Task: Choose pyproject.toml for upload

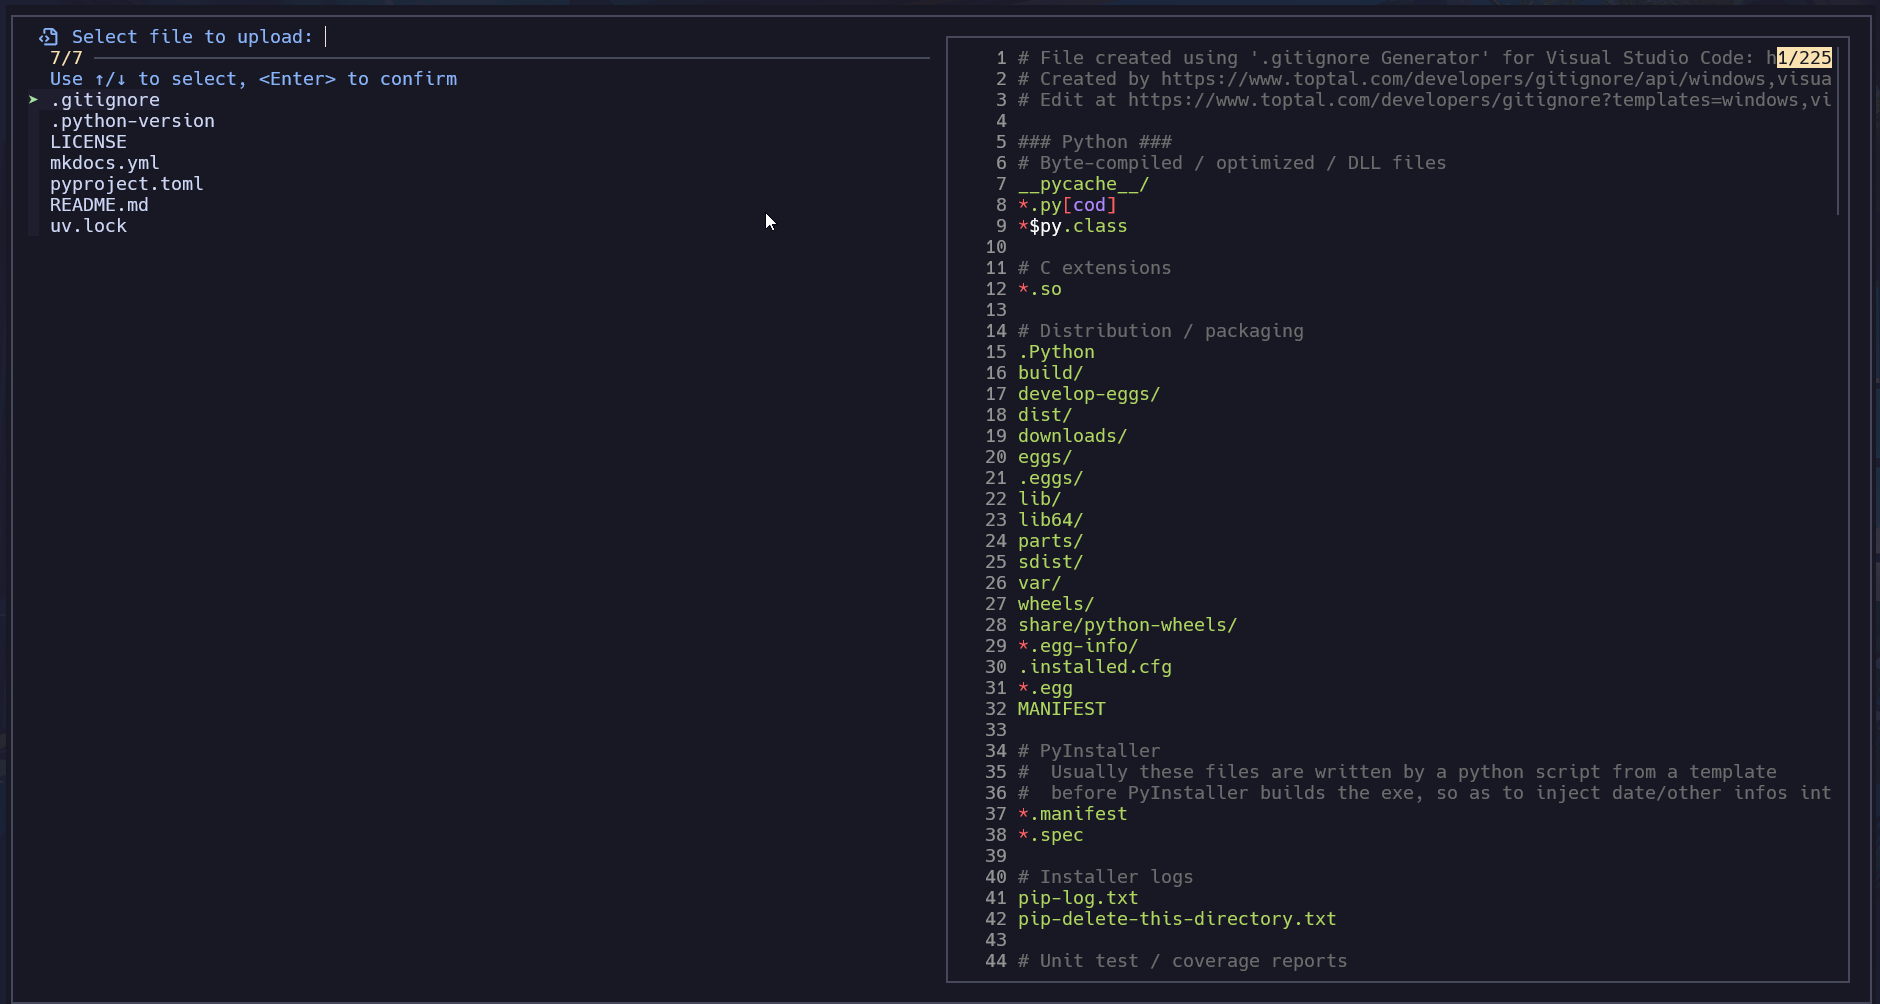Action: (127, 184)
